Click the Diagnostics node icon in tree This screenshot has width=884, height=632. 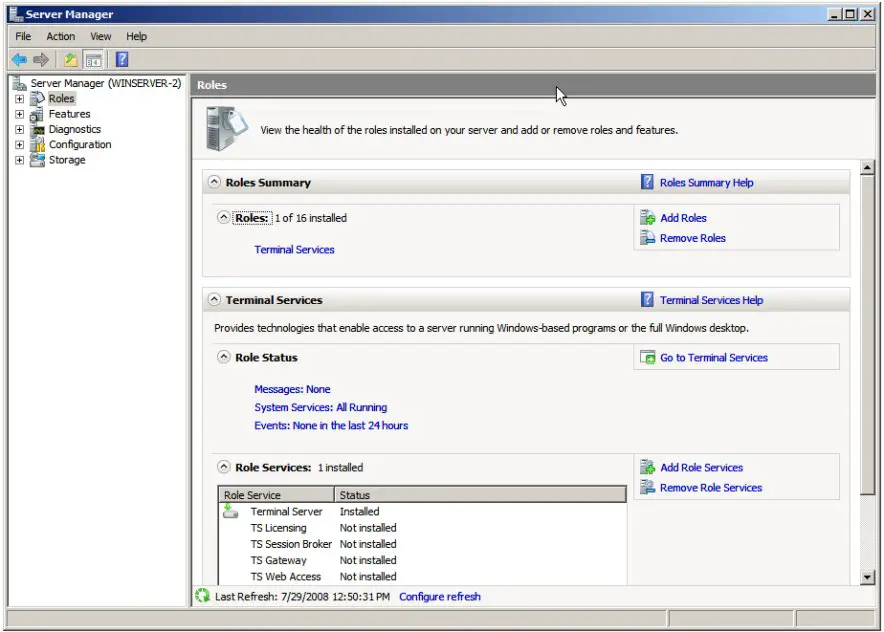click(x=37, y=129)
